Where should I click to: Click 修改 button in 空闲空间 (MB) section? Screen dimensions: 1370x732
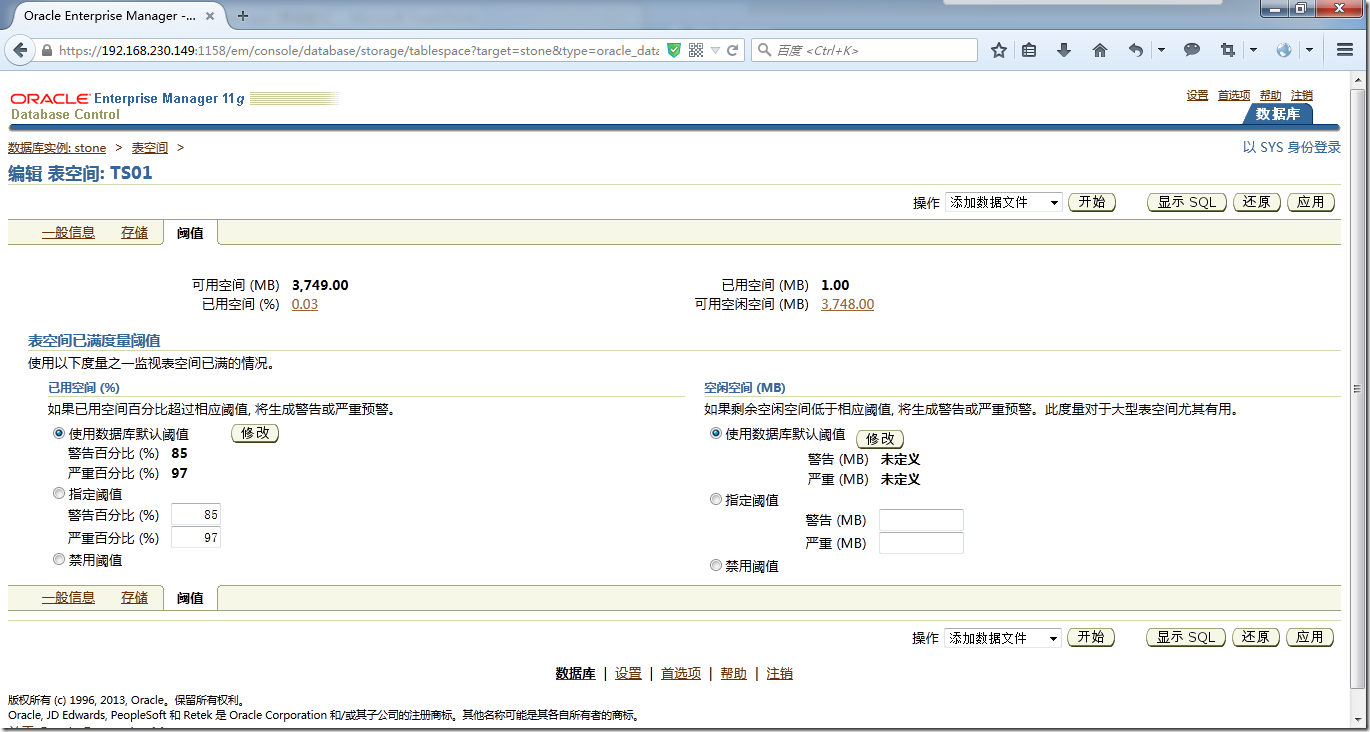coord(880,439)
